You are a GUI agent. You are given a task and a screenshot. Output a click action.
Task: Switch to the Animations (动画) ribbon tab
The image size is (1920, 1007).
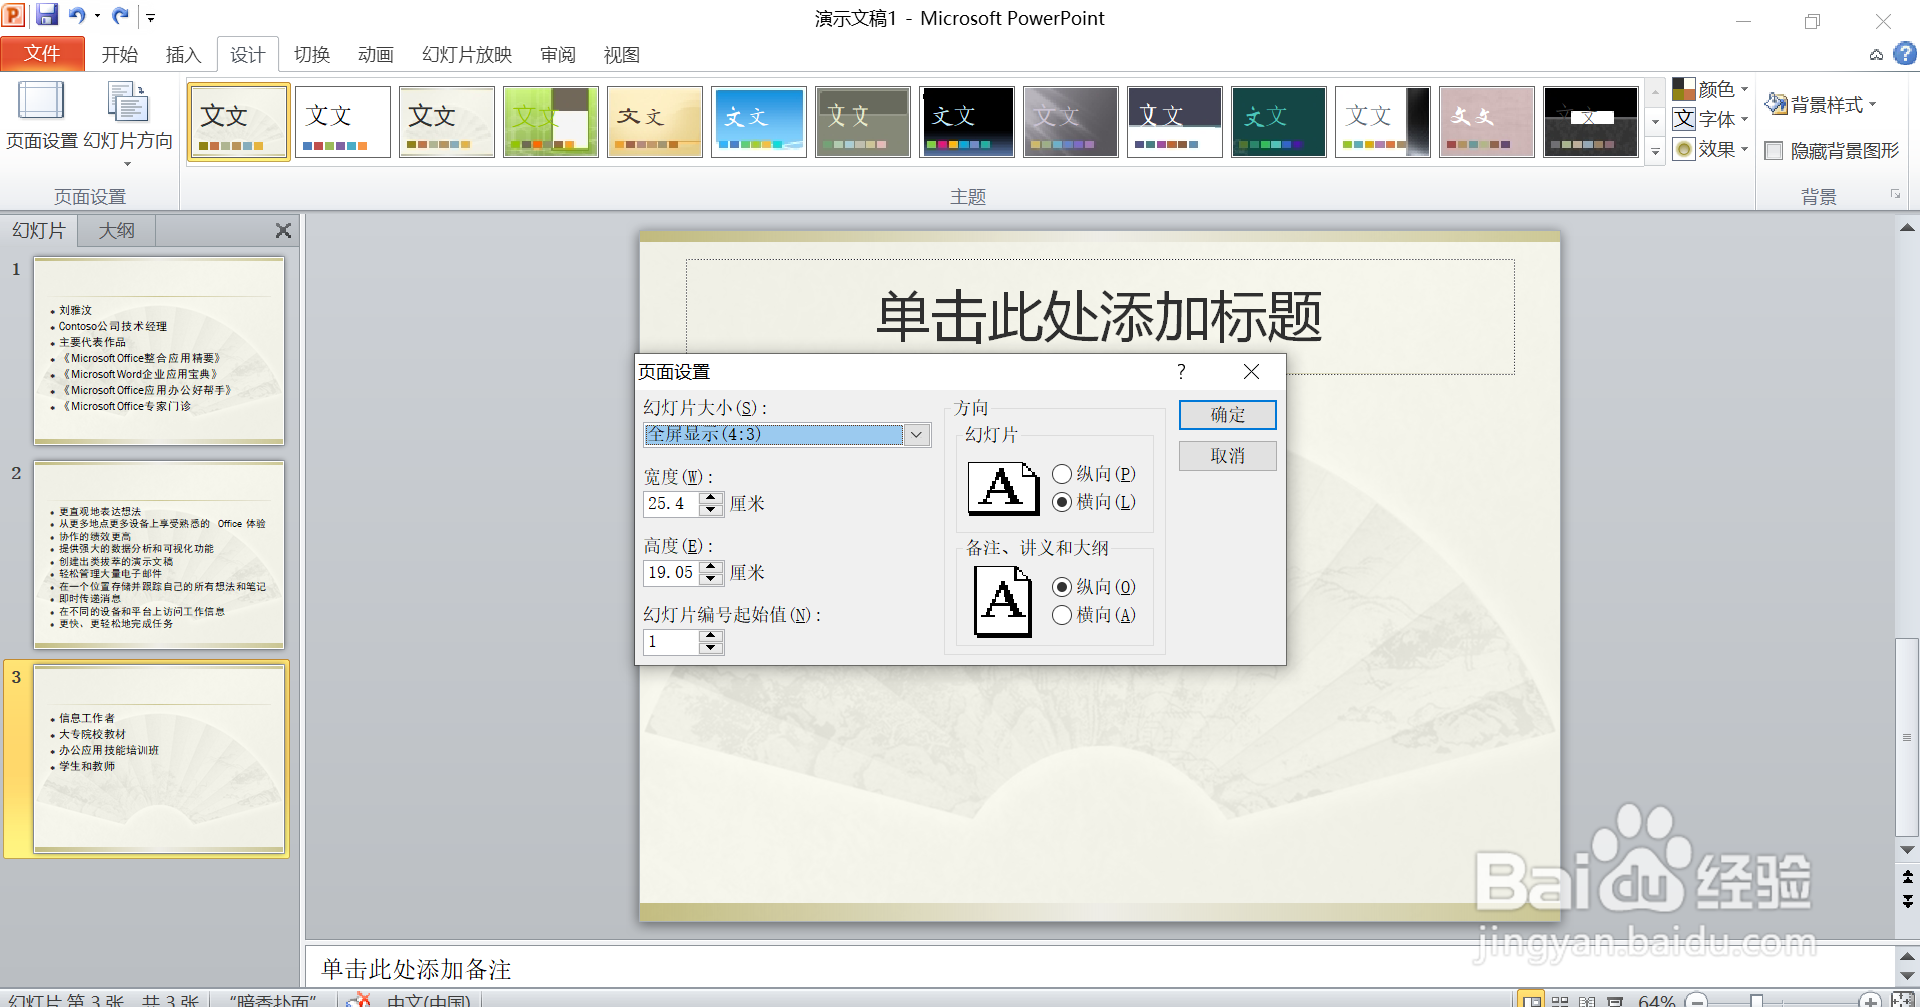[x=376, y=55]
